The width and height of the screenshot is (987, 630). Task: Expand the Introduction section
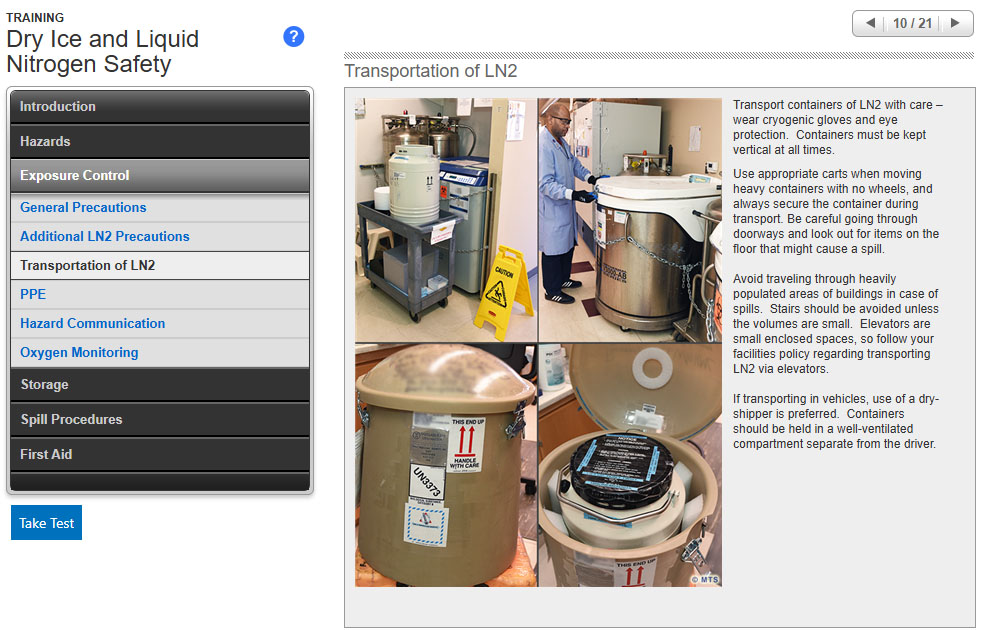tap(160, 107)
